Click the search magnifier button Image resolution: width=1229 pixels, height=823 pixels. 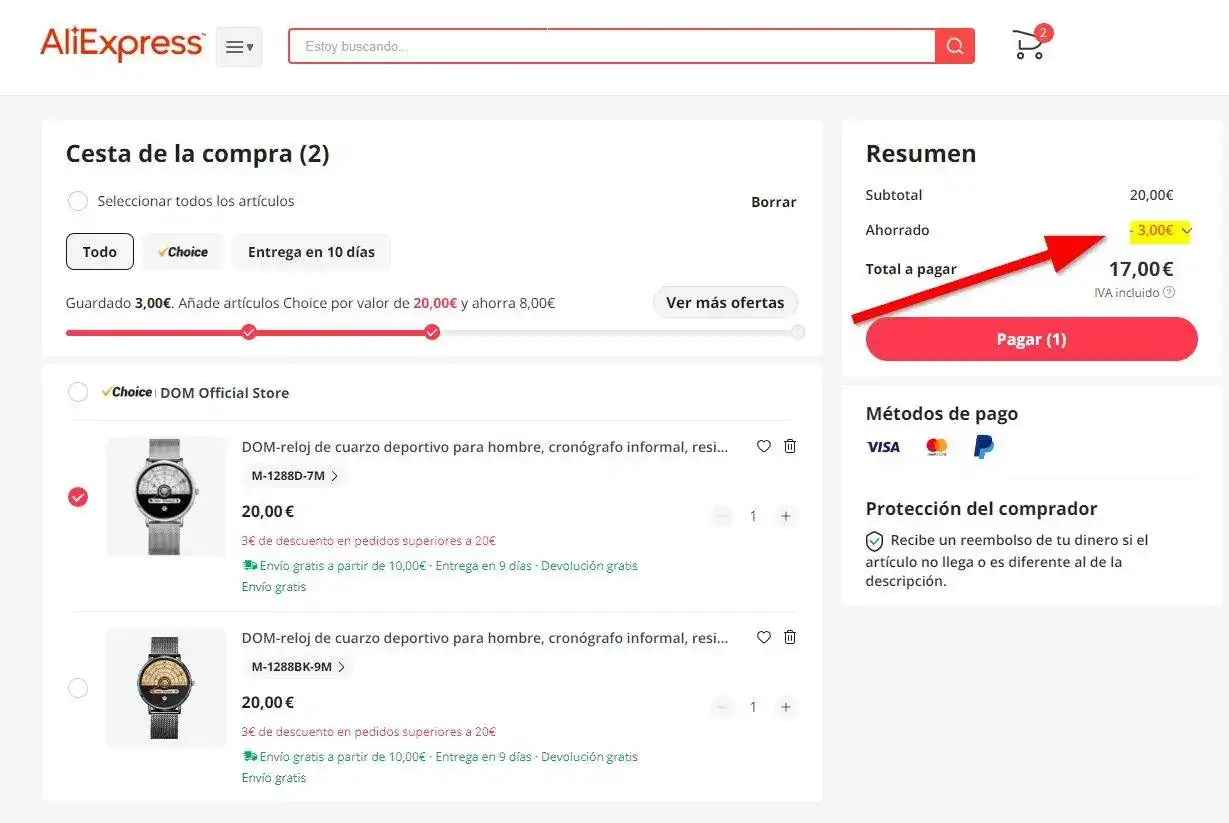pyautogui.click(x=955, y=46)
